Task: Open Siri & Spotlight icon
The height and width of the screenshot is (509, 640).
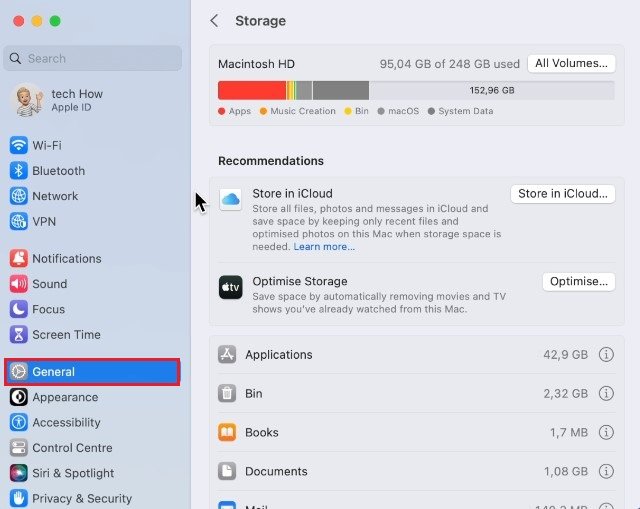Action: coord(18,473)
